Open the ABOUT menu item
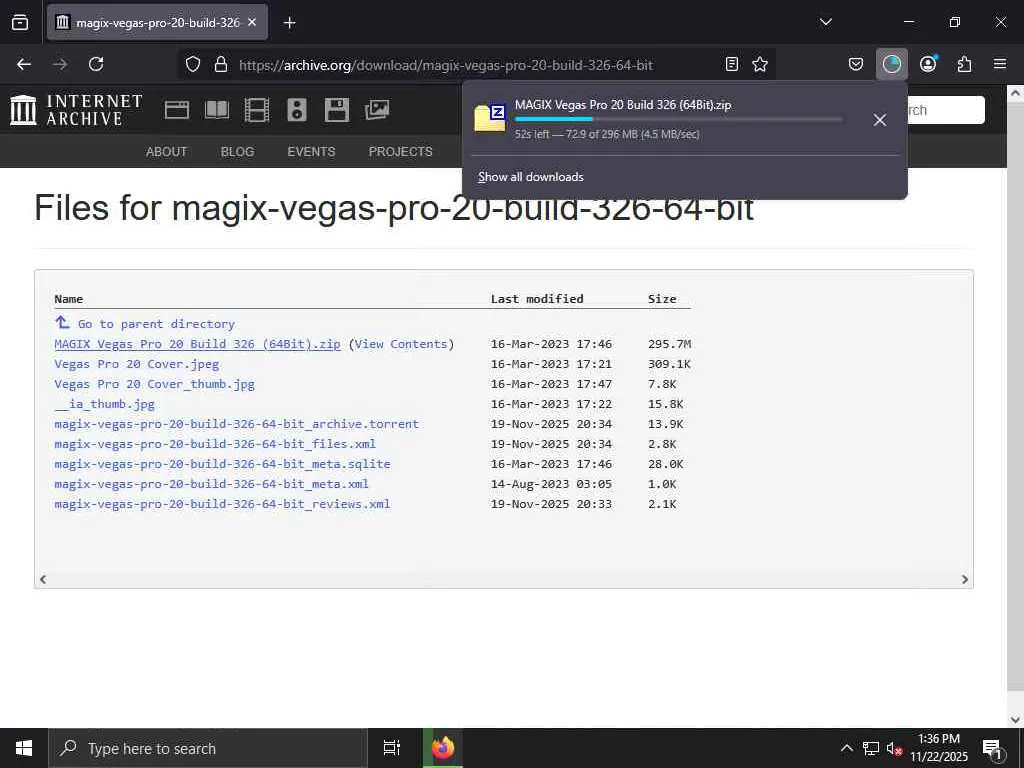 (167, 152)
